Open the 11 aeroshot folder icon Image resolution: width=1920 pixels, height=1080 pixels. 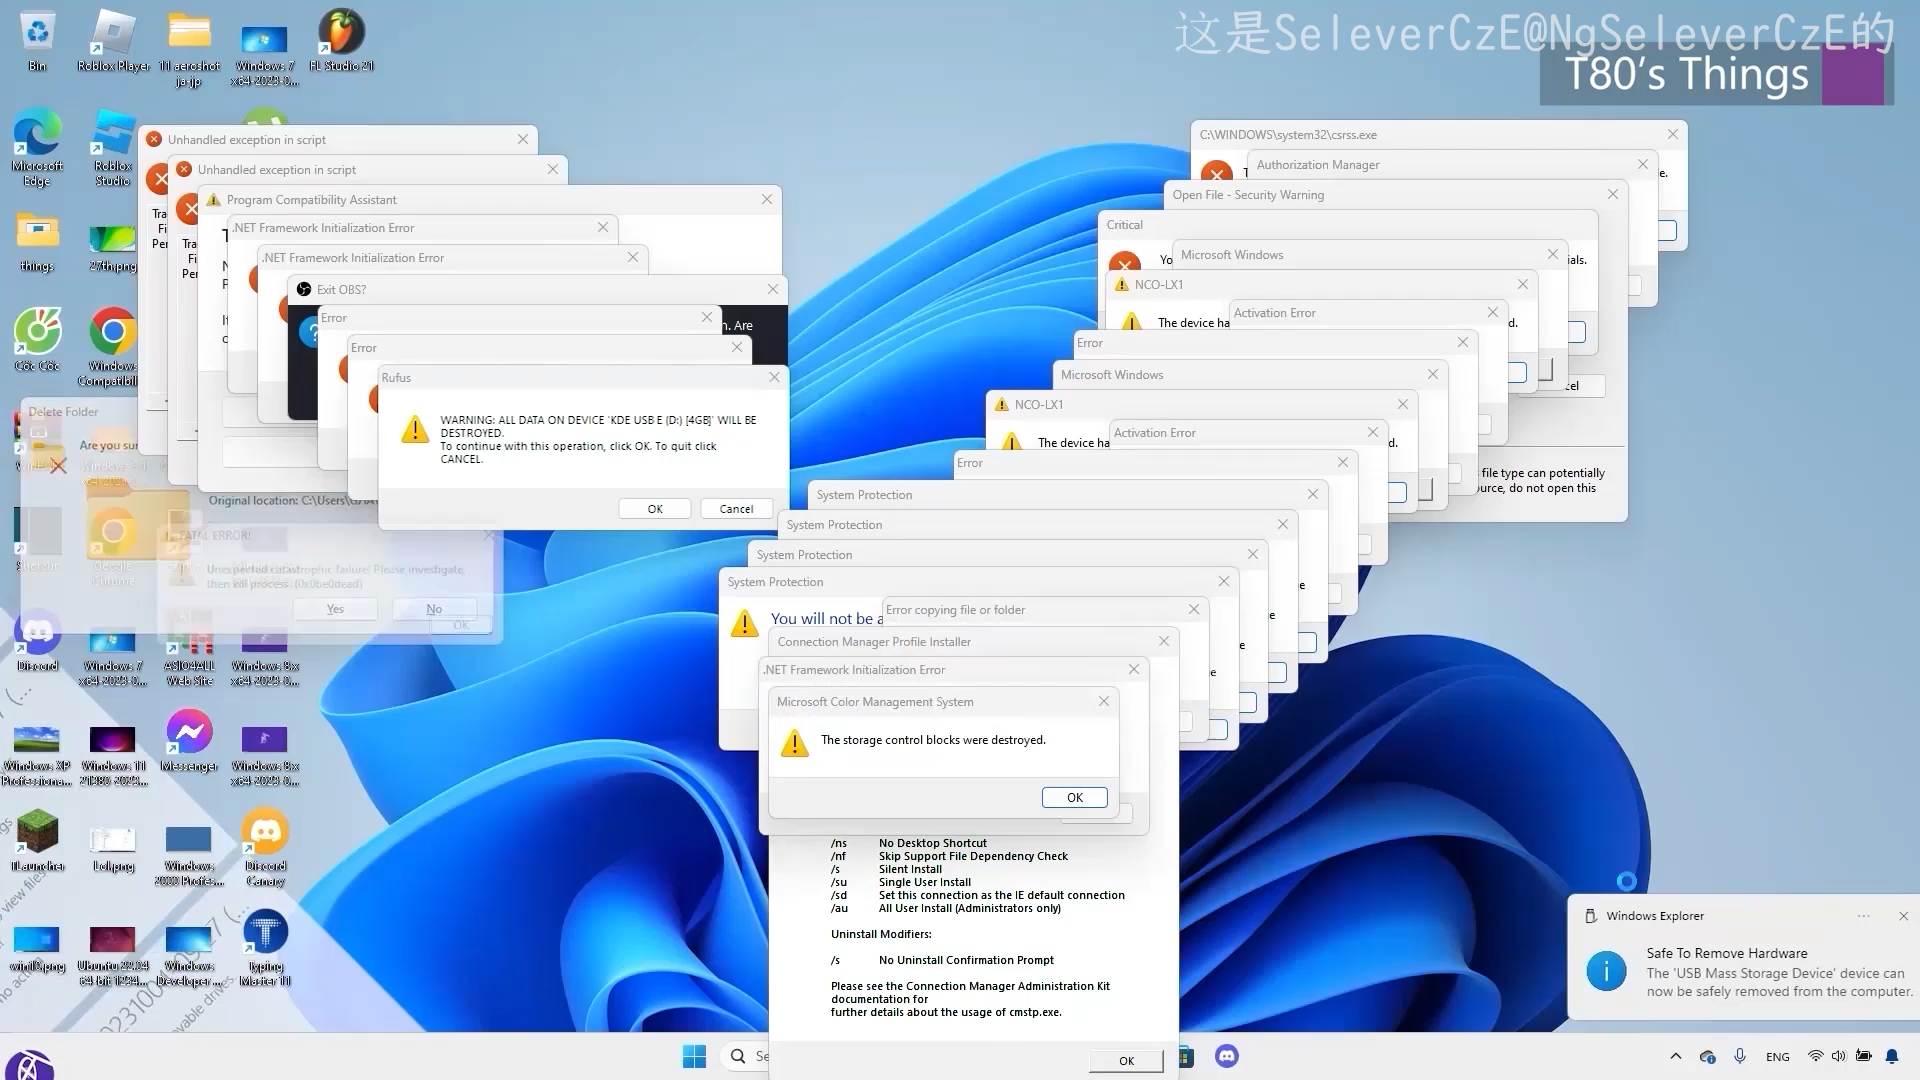(189, 47)
